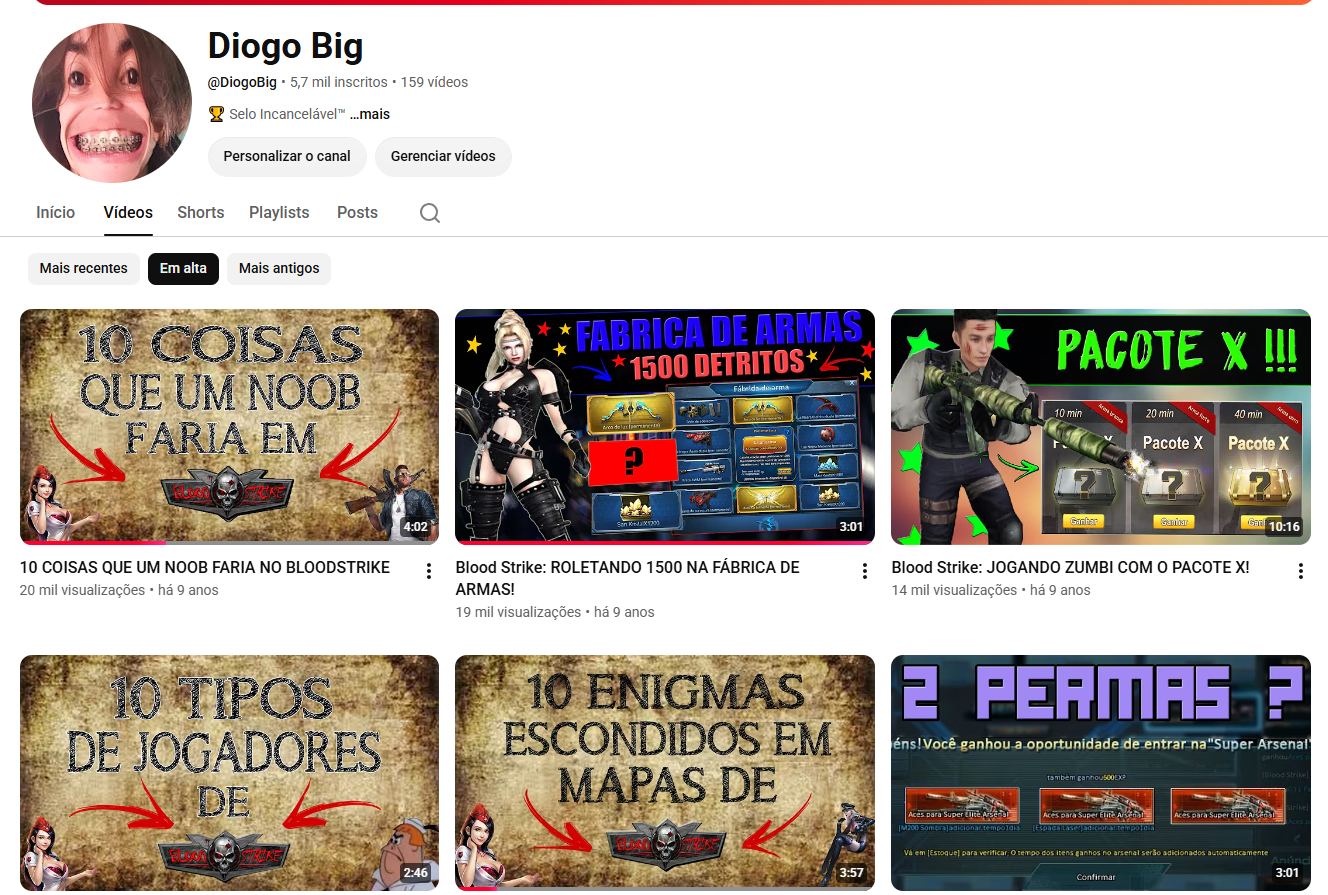Click '19 mil visualizações • há 9 anos' text

(x=555, y=612)
